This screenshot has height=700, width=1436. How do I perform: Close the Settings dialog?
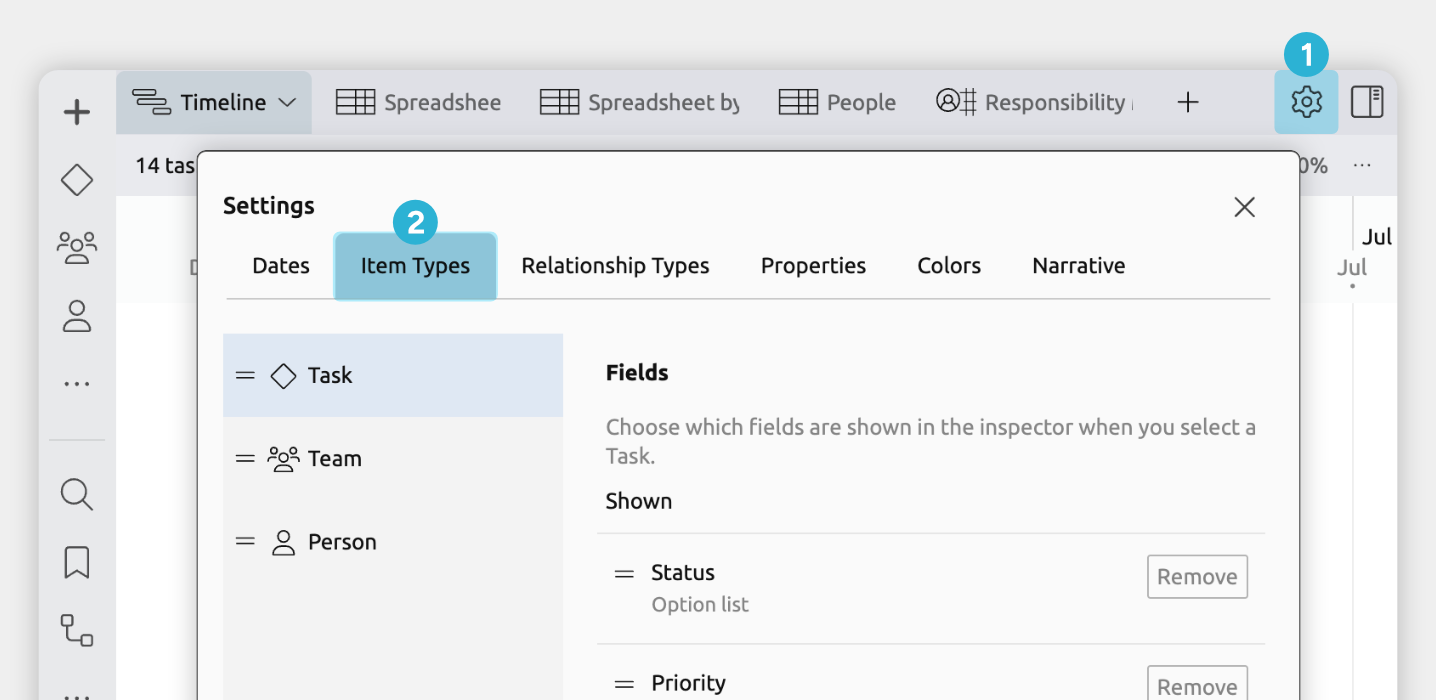point(1244,207)
